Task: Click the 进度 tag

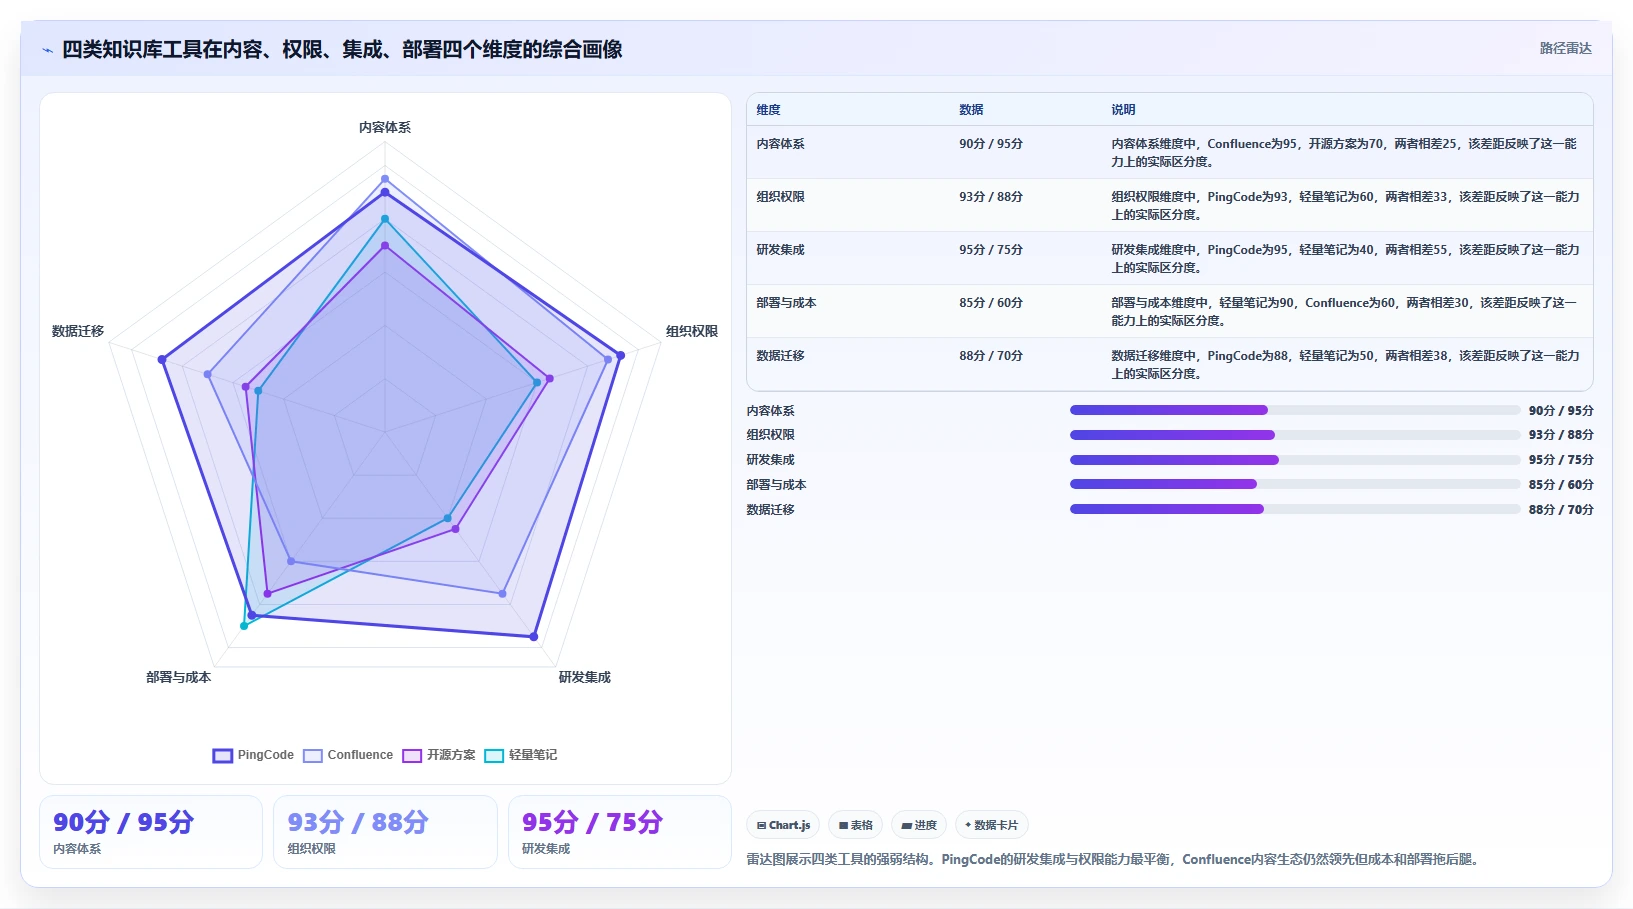Action: 918,825
